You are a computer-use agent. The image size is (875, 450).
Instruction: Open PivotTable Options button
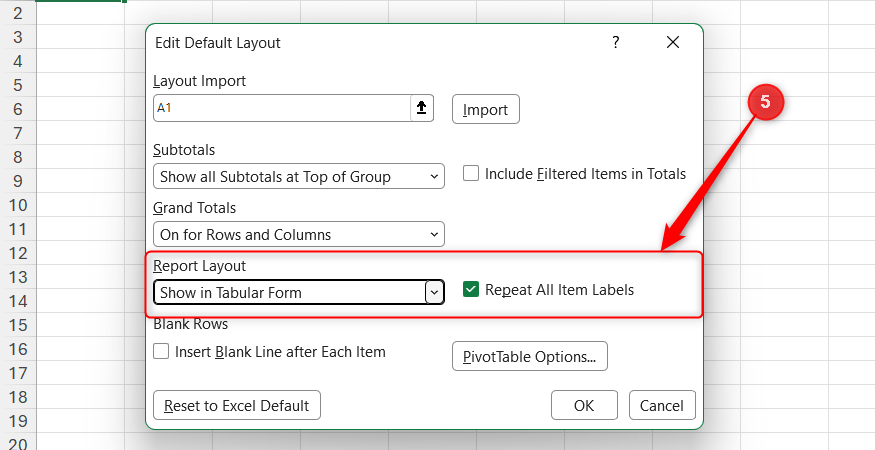click(x=530, y=356)
